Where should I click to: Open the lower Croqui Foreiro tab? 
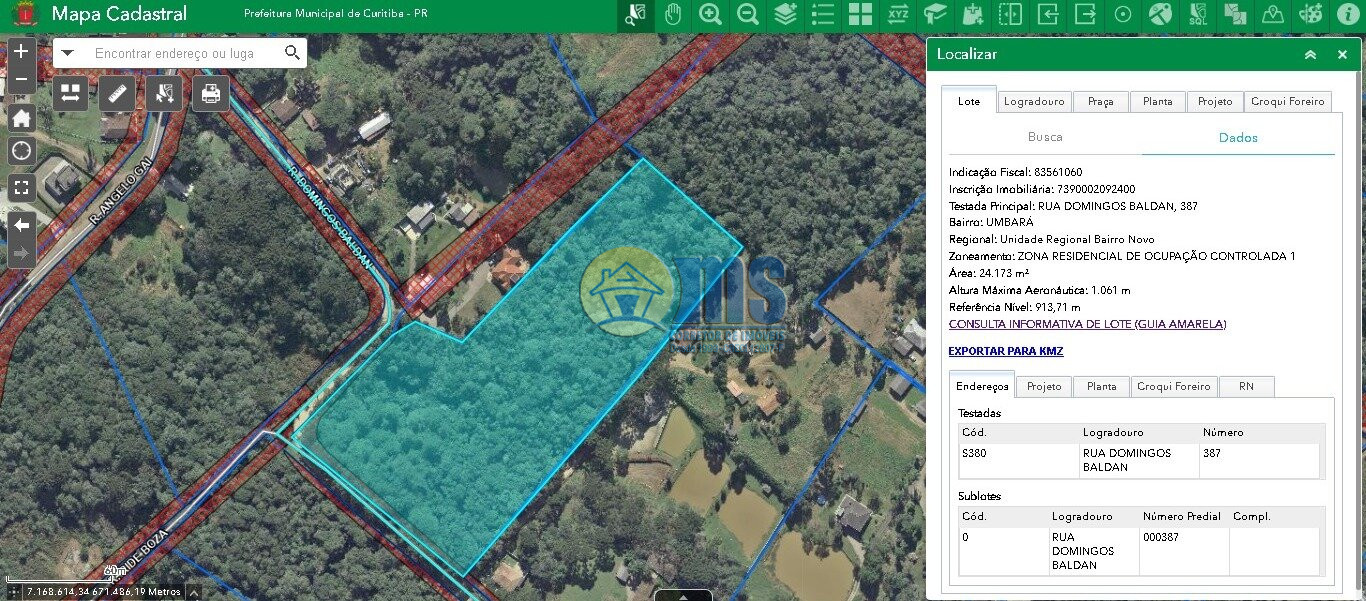tap(1174, 387)
